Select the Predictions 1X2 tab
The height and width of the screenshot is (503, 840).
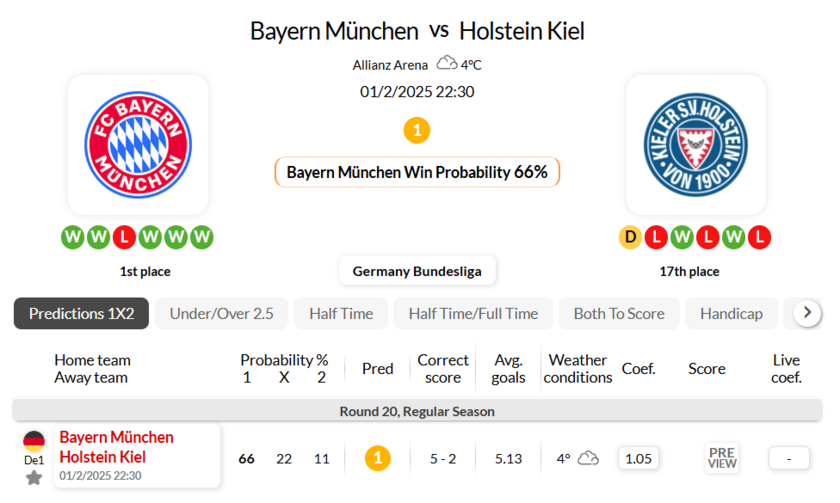(x=81, y=313)
